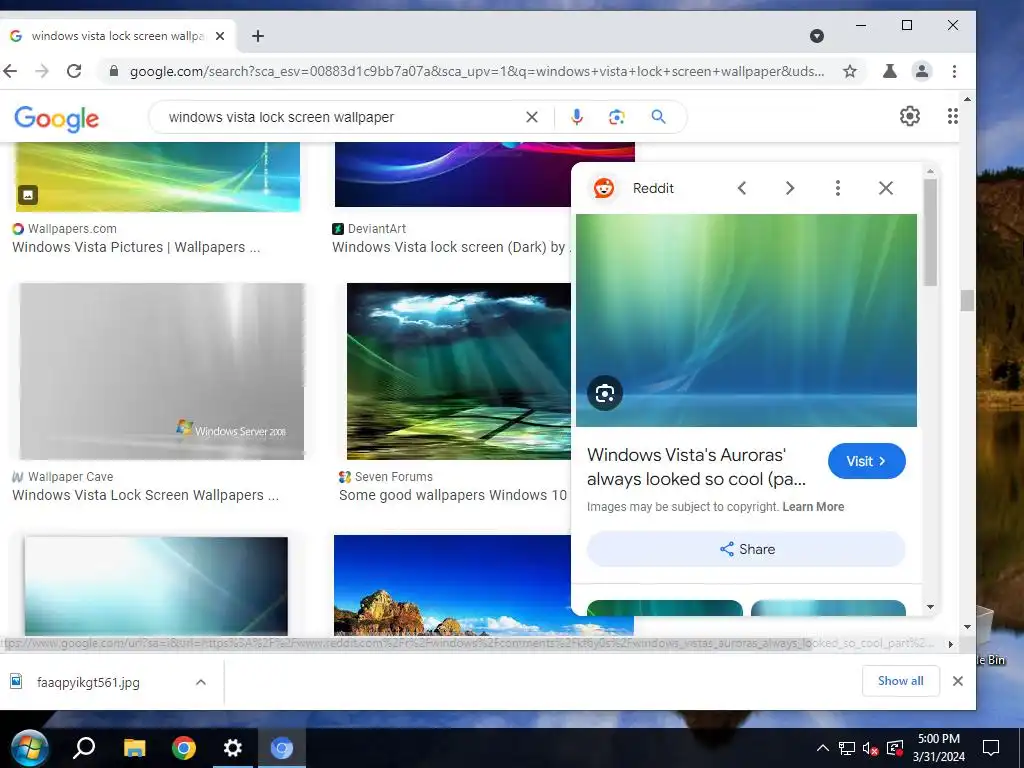
Task: Go back to the previous page
Action: [10, 71]
